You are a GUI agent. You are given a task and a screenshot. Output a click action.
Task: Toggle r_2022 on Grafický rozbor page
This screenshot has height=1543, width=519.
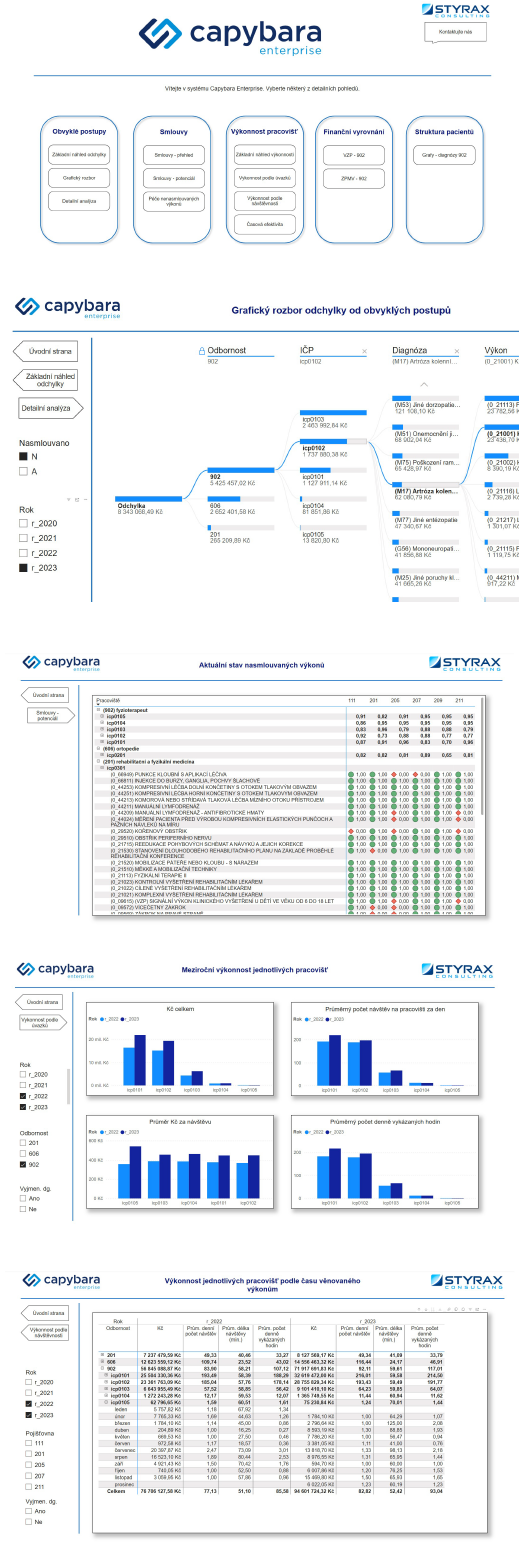(x=23, y=552)
